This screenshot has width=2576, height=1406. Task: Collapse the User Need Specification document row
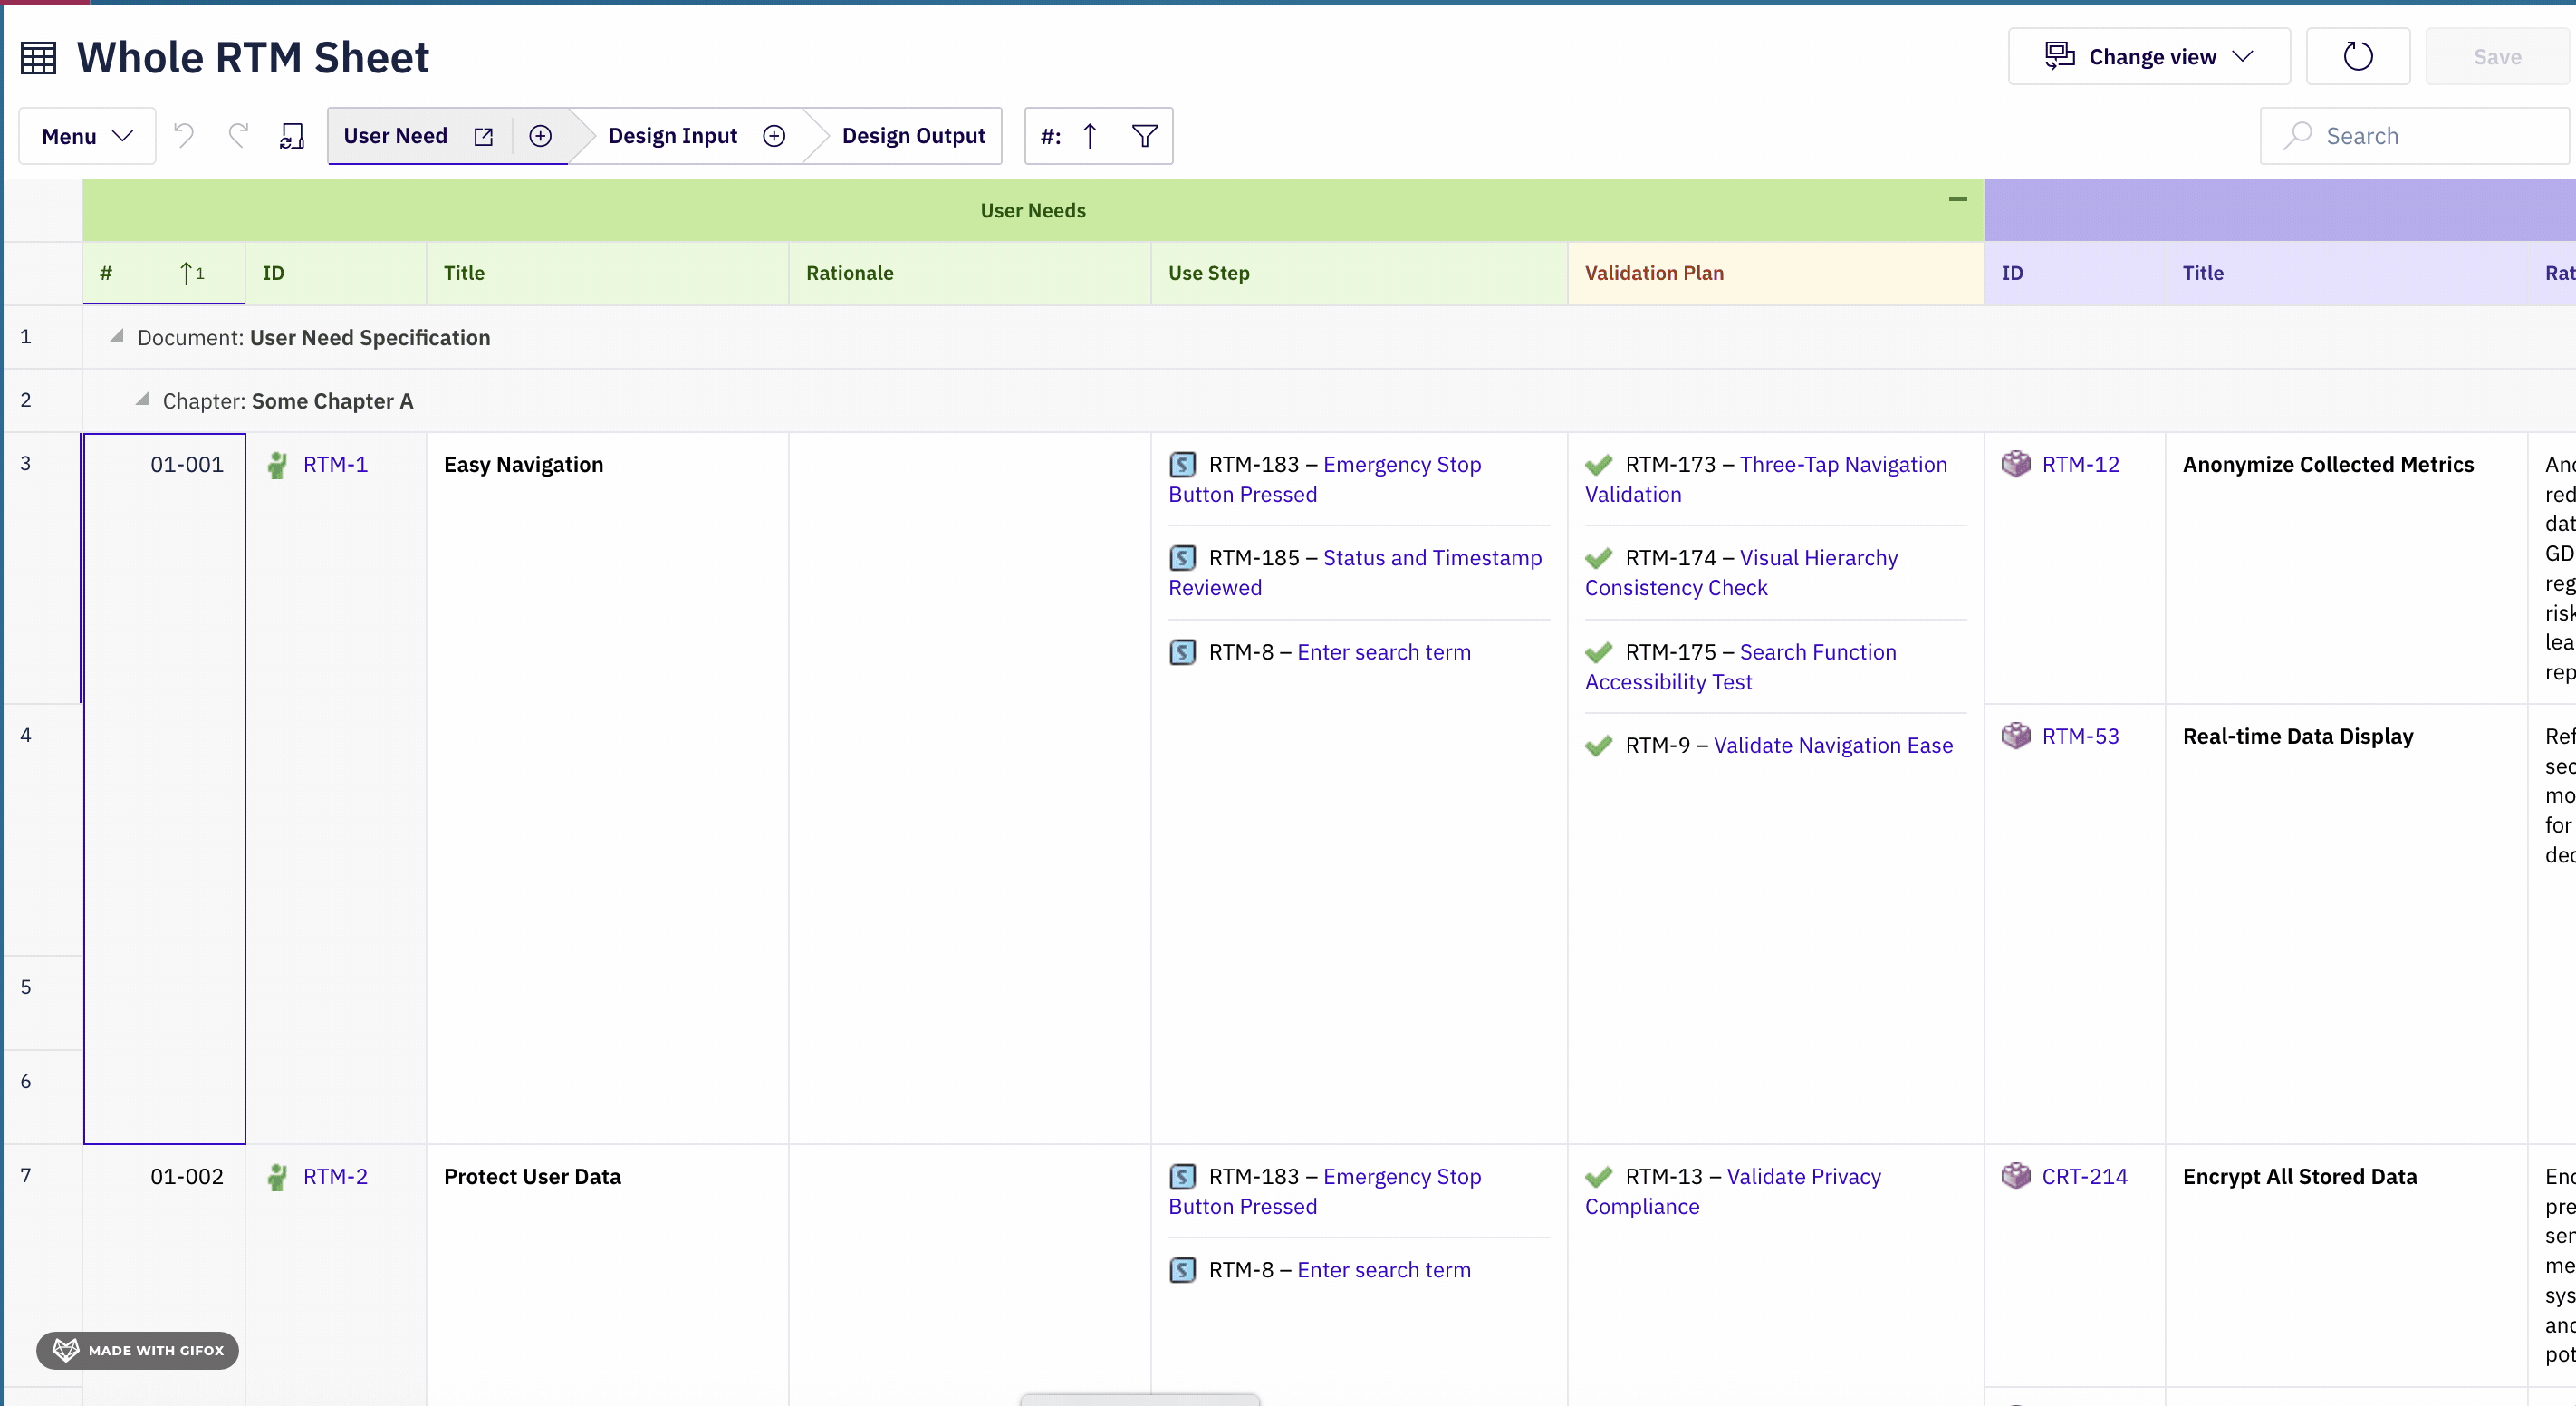(x=117, y=336)
